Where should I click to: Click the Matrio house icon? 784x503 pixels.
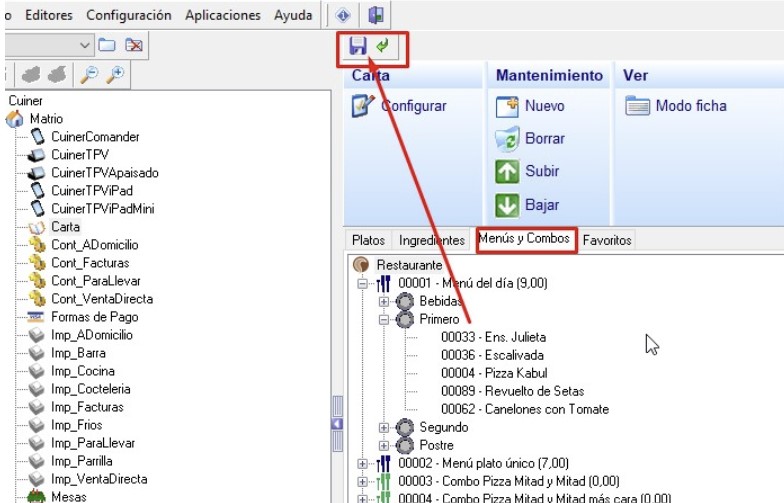(14, 119)
